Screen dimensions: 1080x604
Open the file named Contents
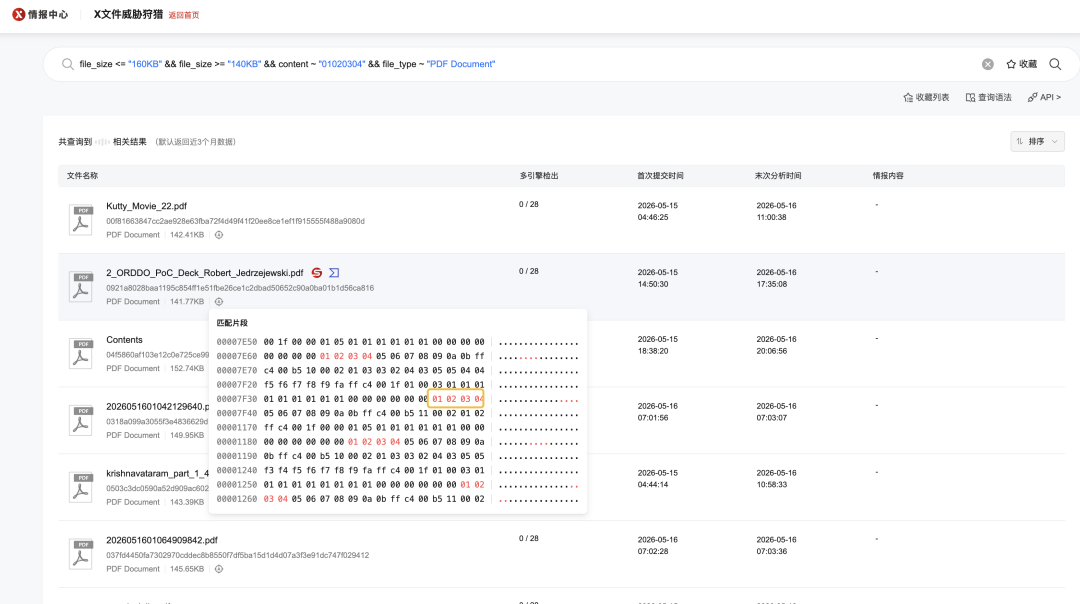pyautogui.click(x=124, y=340)
